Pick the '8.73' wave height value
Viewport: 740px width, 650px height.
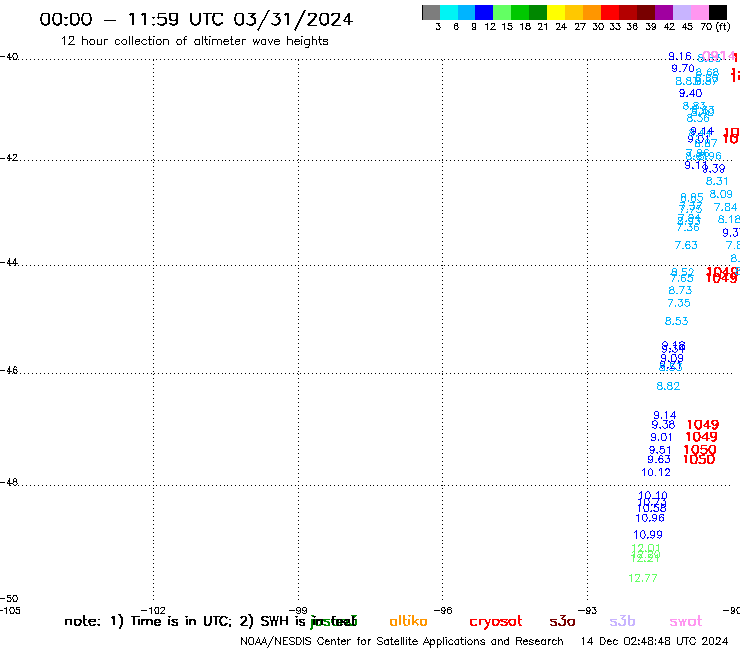point(680,290)
